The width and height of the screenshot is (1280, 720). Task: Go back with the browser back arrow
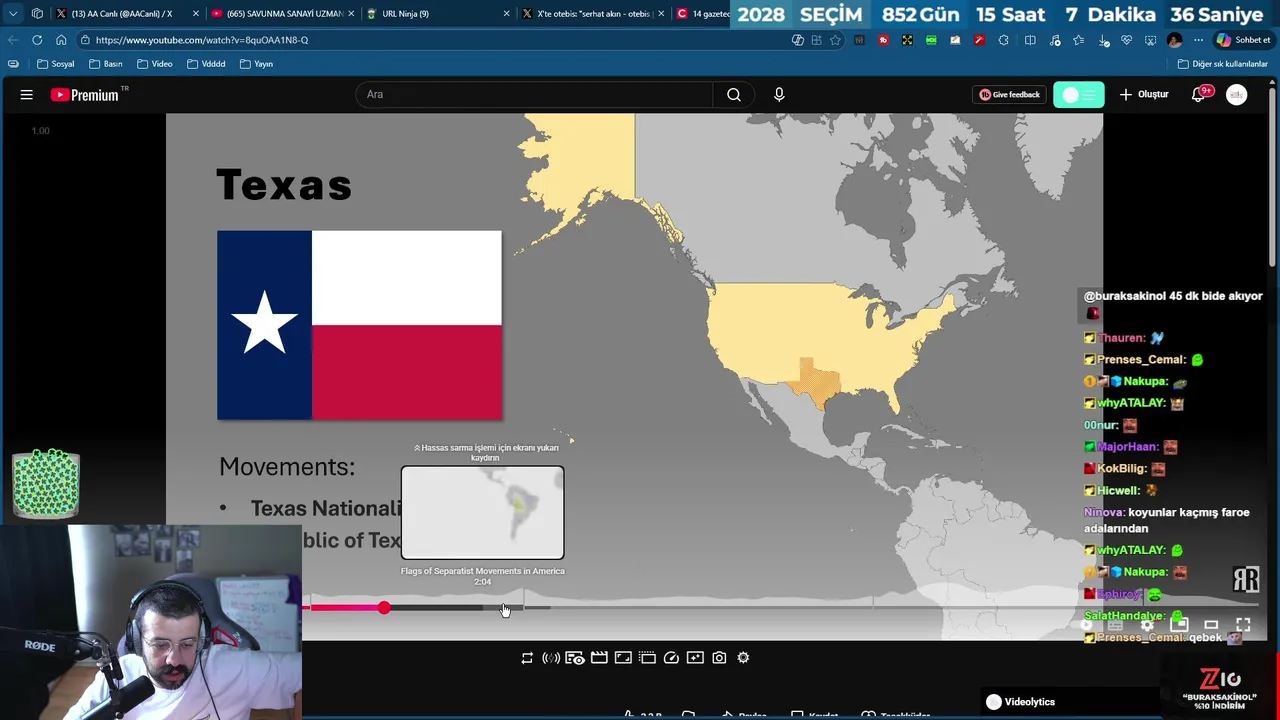(x=13, y=40)
